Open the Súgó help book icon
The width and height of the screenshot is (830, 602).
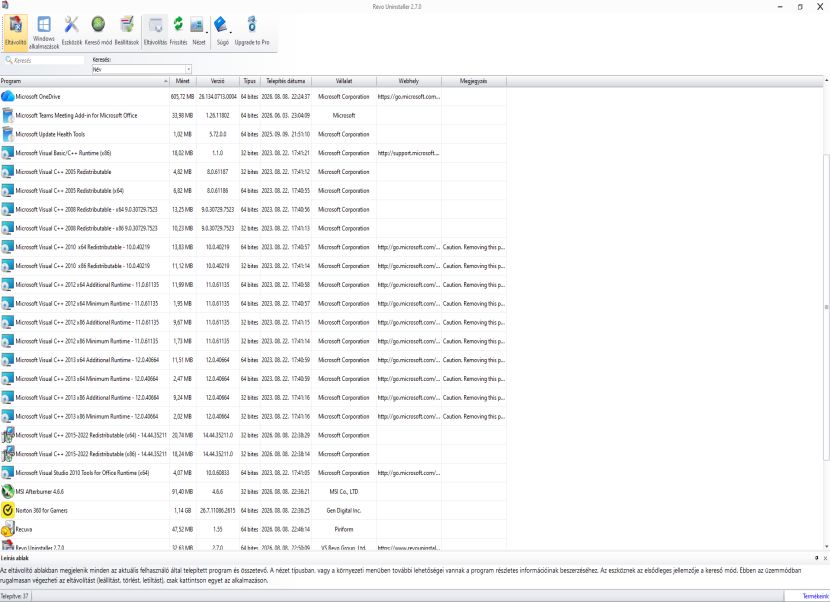click(x=221, y=32)
